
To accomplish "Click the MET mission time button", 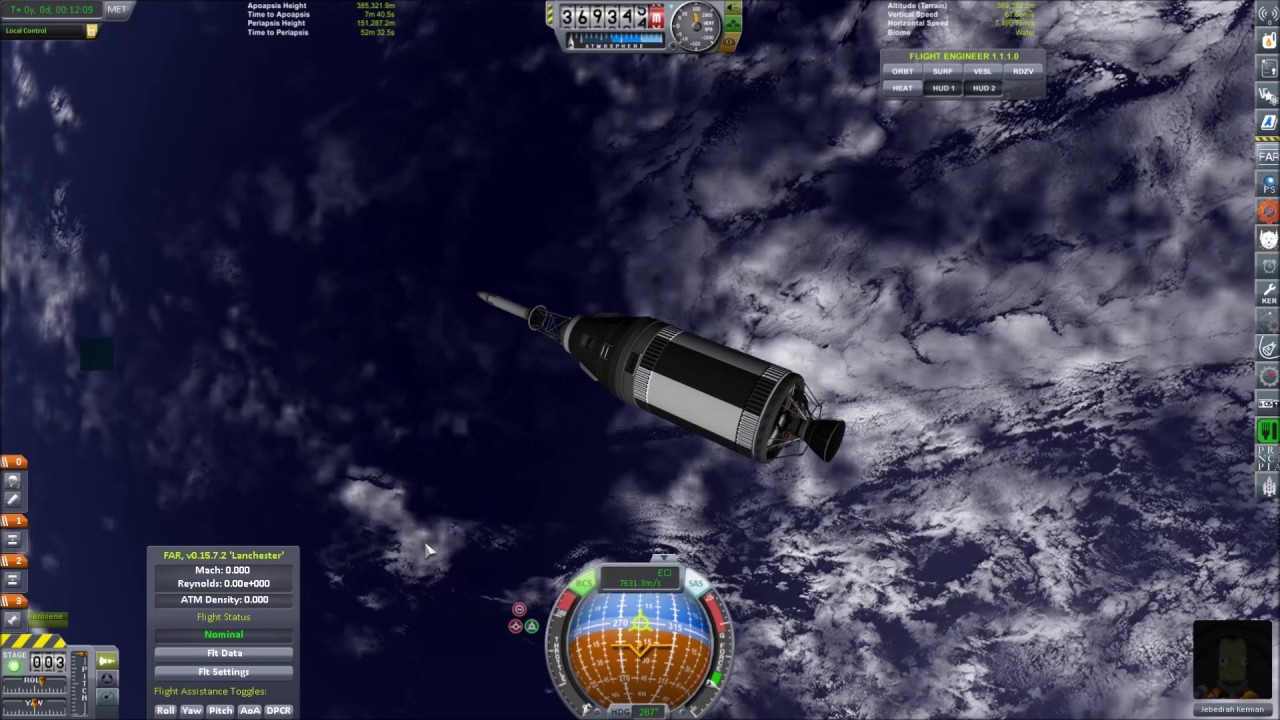I will coord(117,9).
